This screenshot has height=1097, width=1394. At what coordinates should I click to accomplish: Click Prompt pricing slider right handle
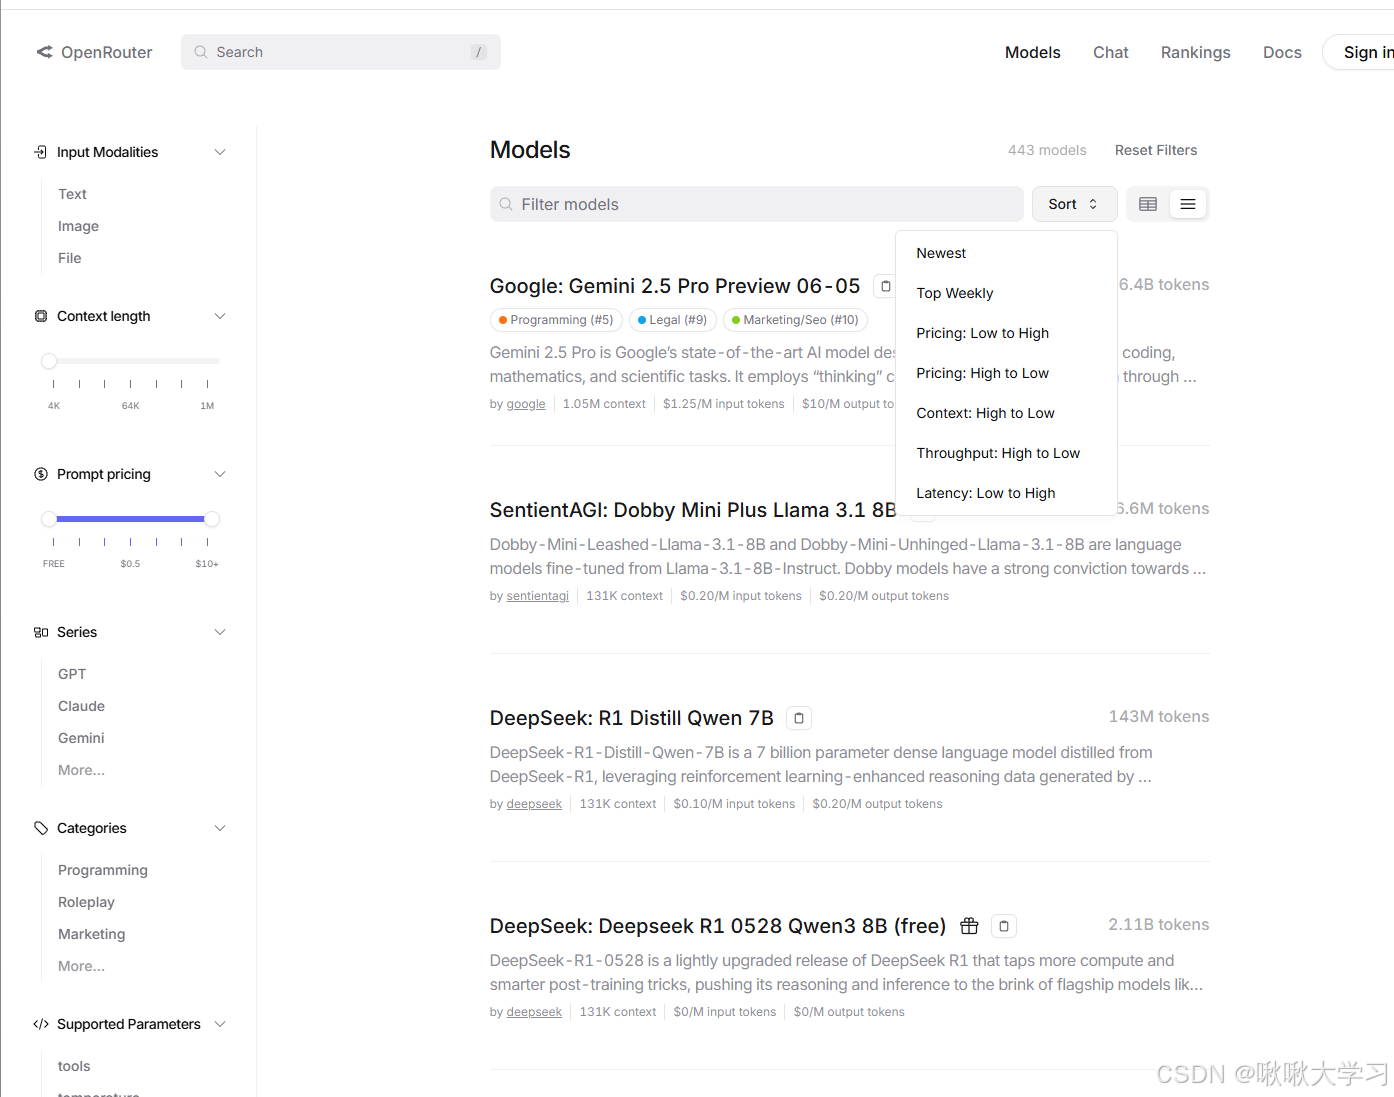[212, 519]
